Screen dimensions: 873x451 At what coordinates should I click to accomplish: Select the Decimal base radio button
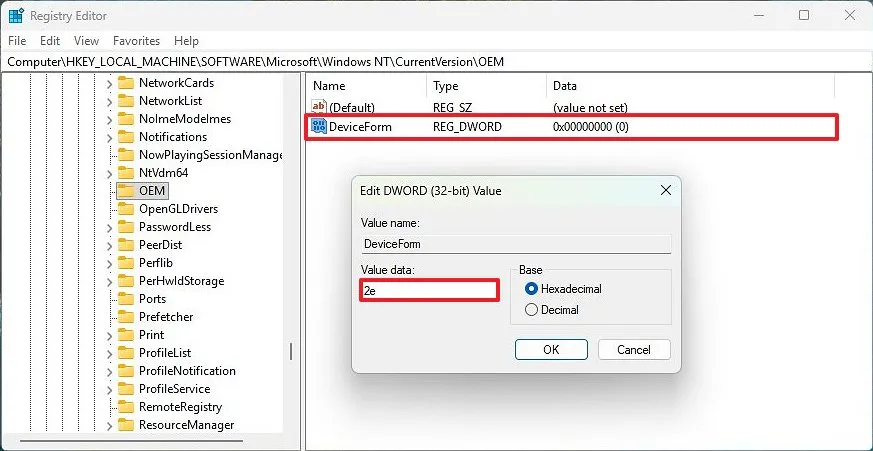coord(532,310)
